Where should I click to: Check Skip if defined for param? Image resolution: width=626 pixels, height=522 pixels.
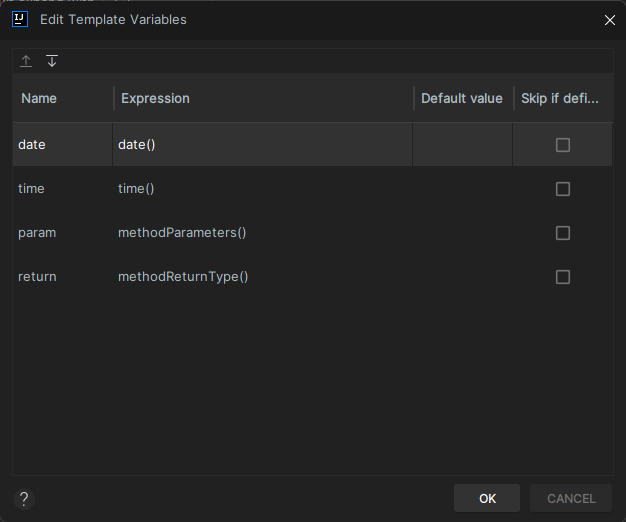click(x=563, y=233)
